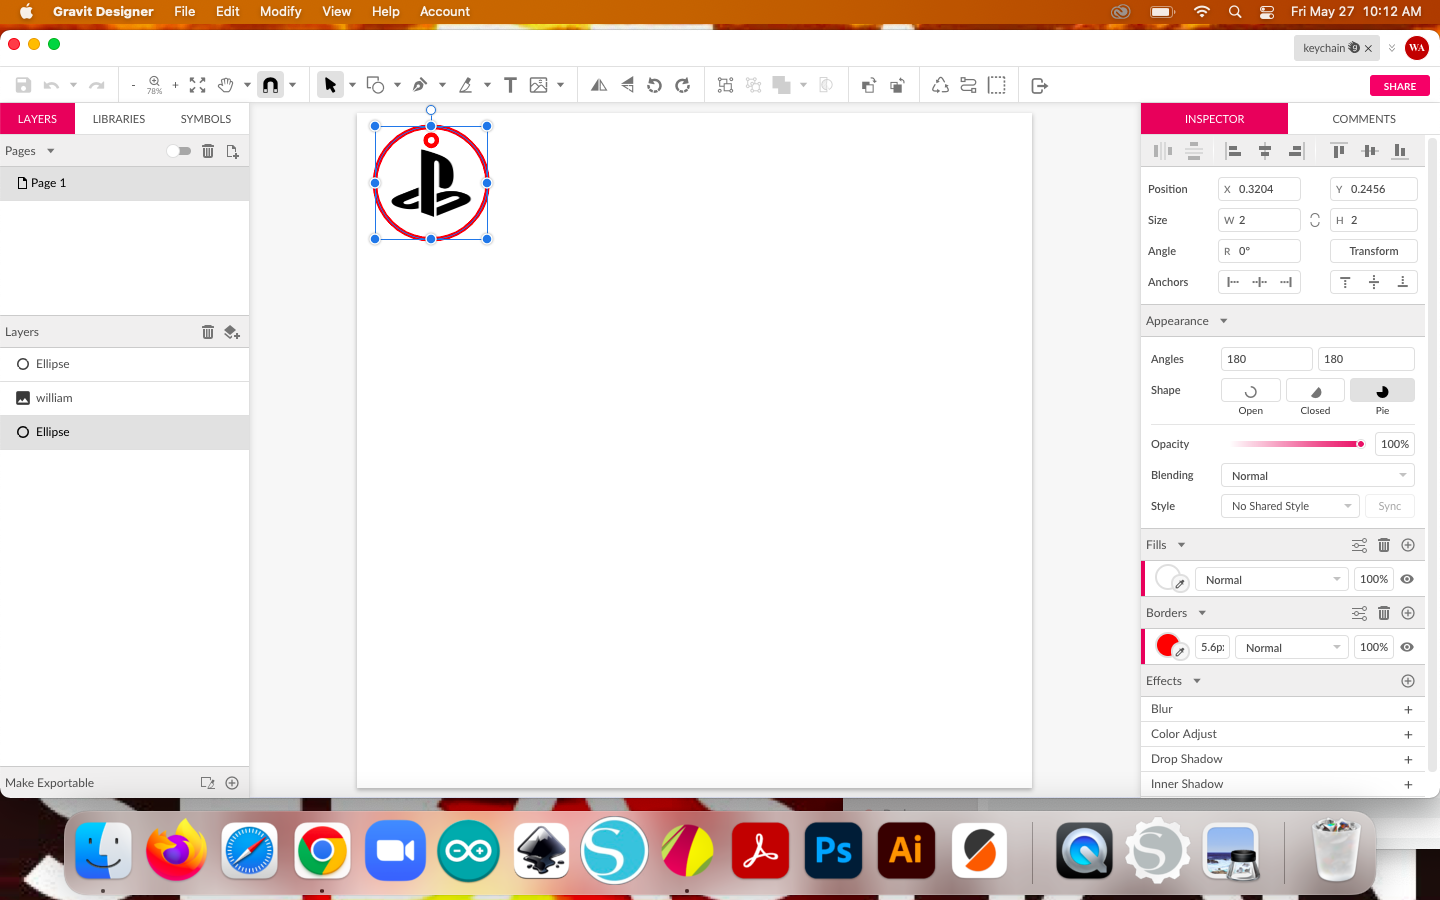This screenshot has height=900, width=1440.
Task: Toggle fill visibility eye icon
Action: (x=1407, y=579)
